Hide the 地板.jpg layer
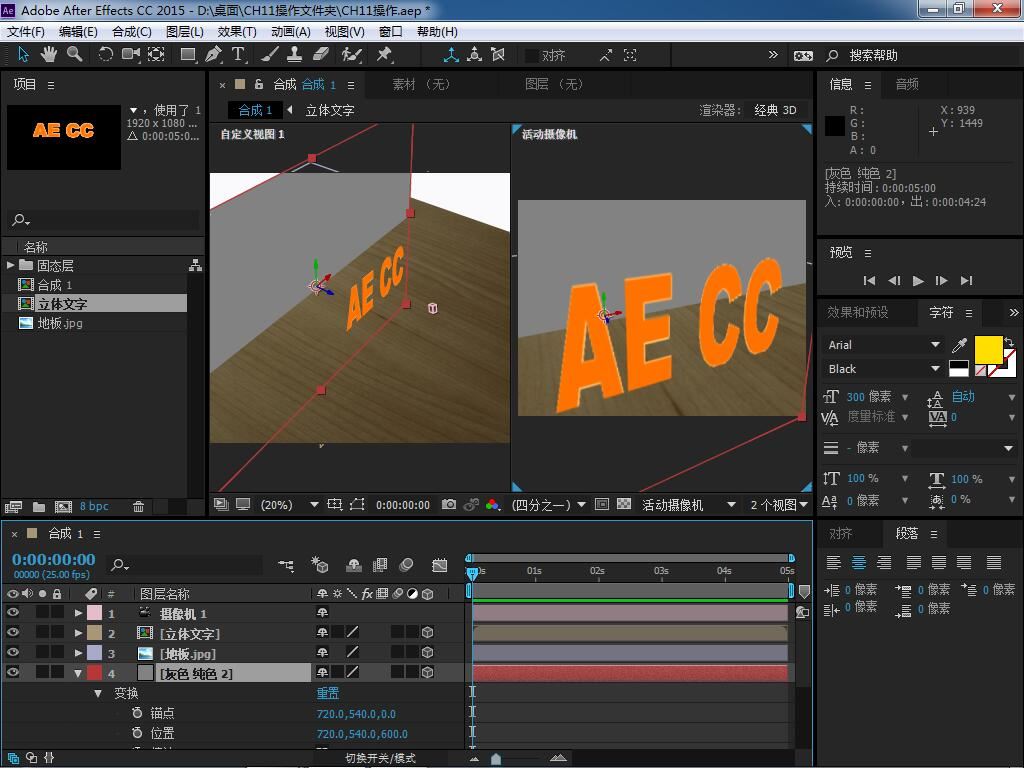The height and width of the screenshot is (768, 1024). tap(13, 653)
